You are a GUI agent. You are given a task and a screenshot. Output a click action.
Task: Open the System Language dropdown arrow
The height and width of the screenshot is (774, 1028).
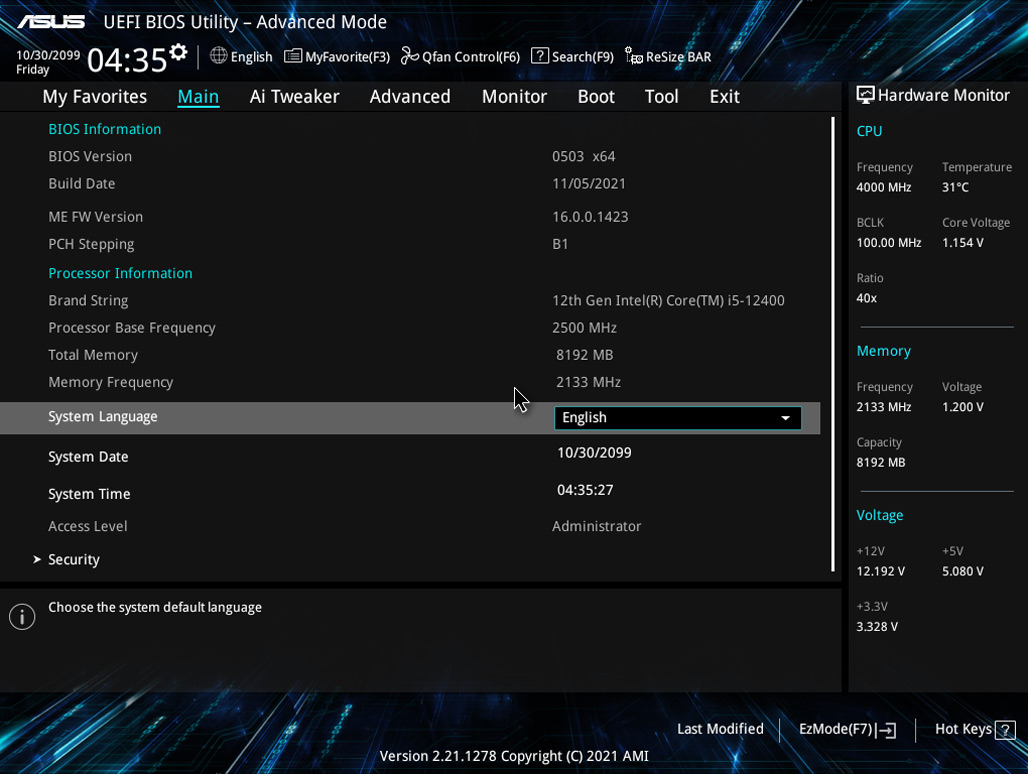coord(785,418)
